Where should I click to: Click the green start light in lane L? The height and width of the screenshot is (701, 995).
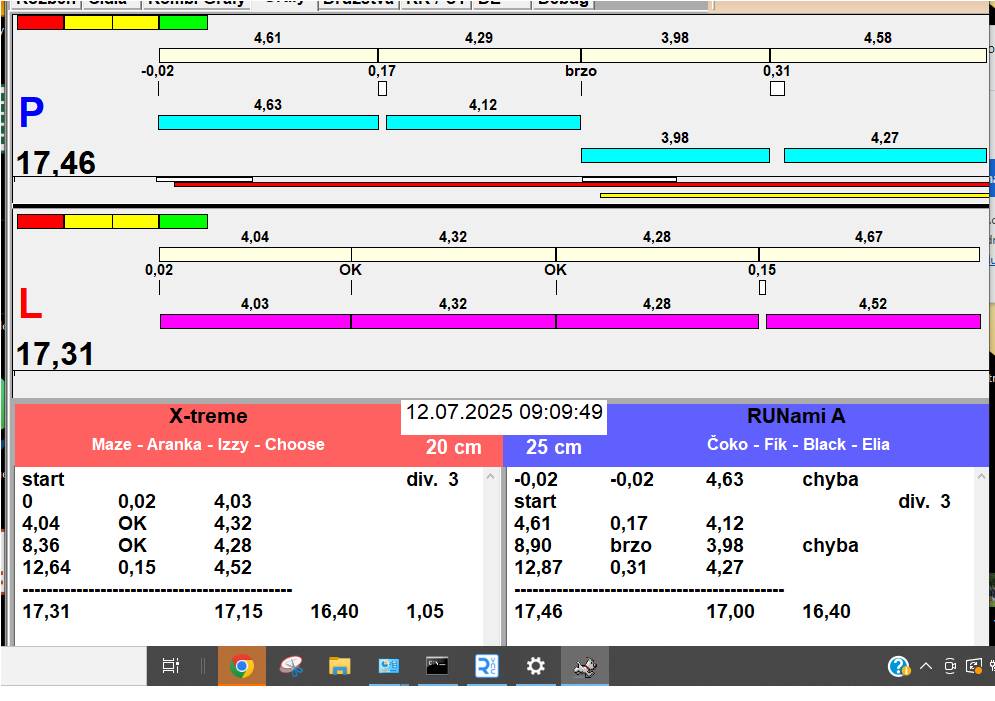[183, 221]
